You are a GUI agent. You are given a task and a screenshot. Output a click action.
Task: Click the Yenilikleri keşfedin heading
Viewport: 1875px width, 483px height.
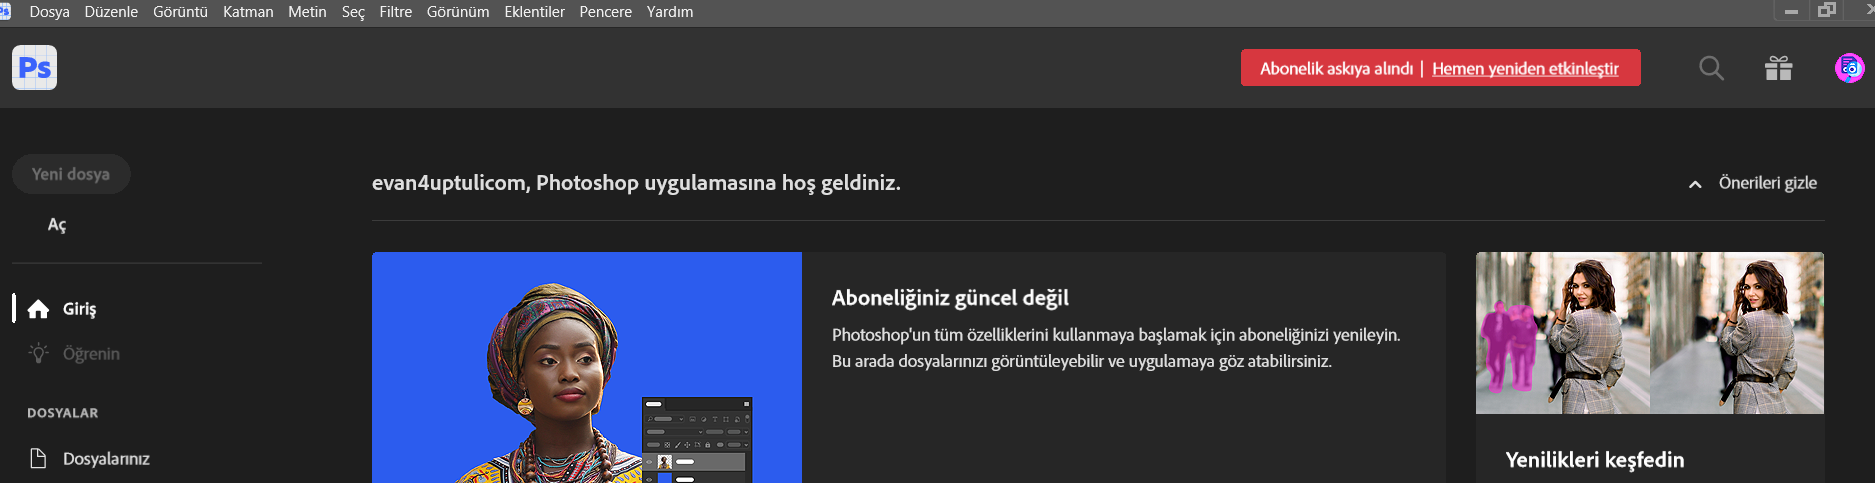[1595, 460]
